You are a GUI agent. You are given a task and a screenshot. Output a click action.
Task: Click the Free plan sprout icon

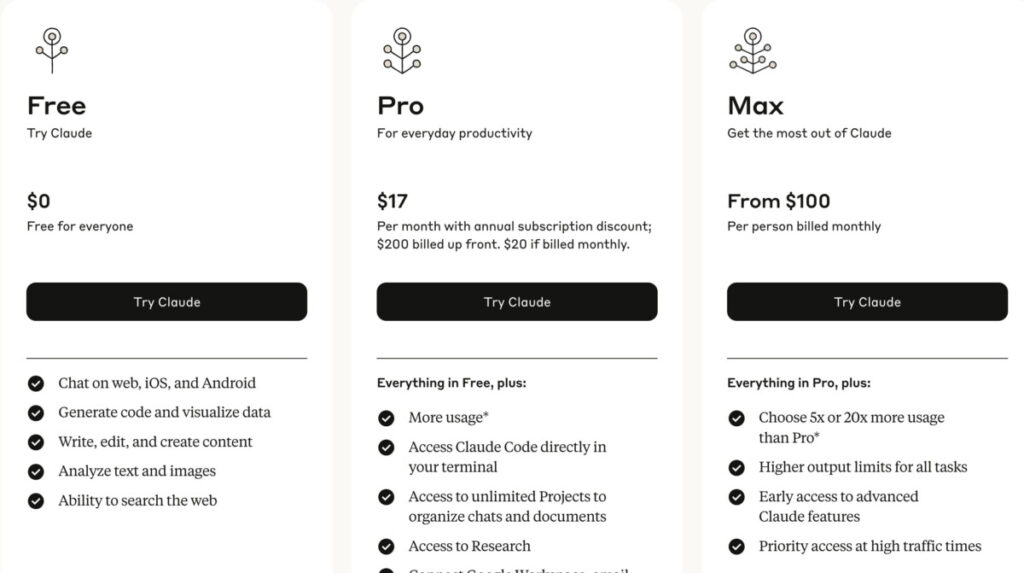[52, 50]
